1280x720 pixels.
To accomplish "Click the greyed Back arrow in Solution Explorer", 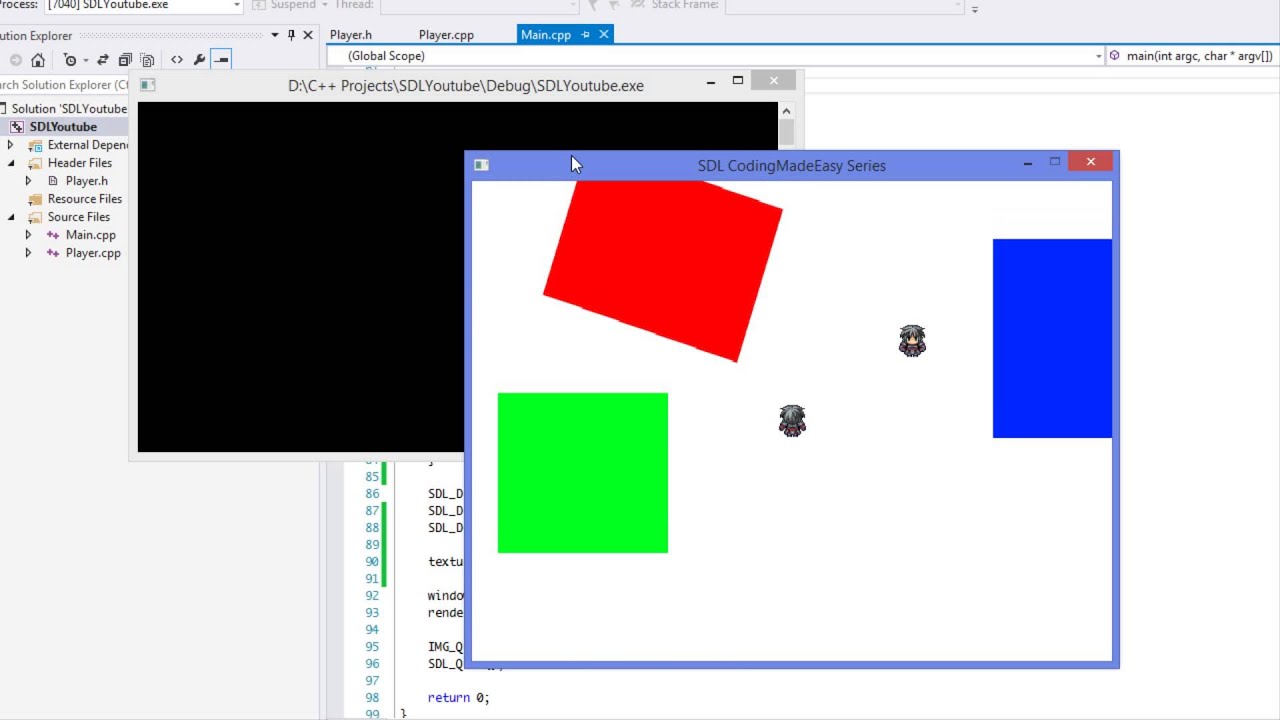I will pyautogui.click(x=16, y=60).
